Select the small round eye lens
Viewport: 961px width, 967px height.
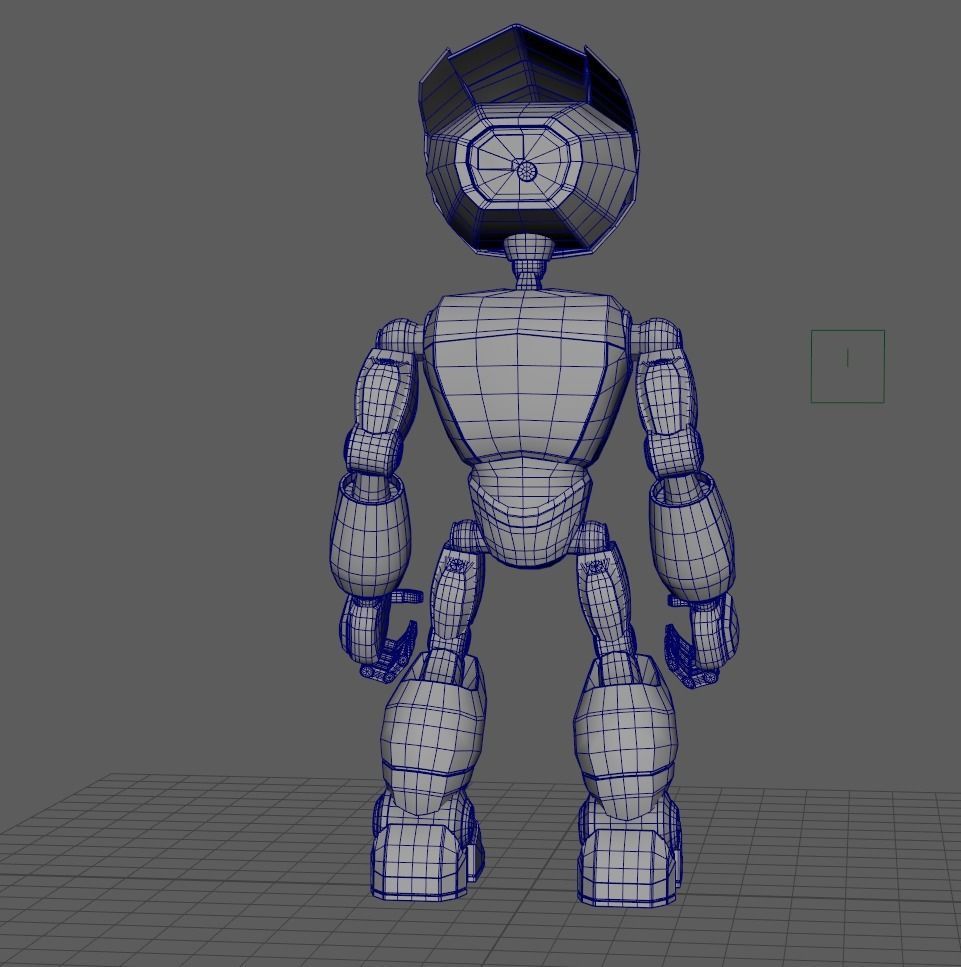[x=526, y=170]
